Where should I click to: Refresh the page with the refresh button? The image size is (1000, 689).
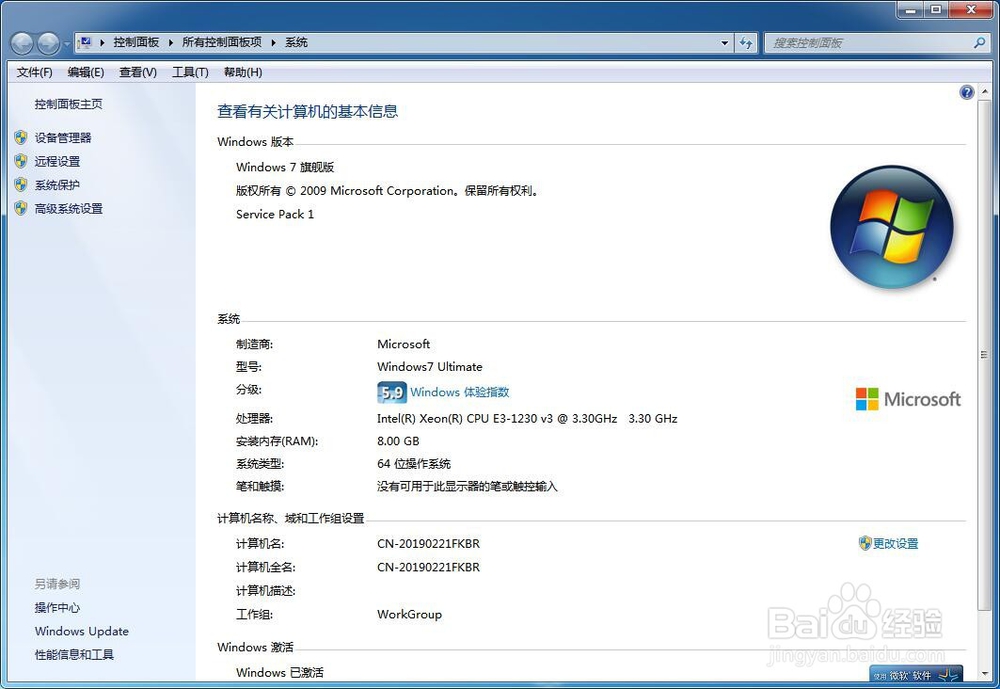pos(746,43)
